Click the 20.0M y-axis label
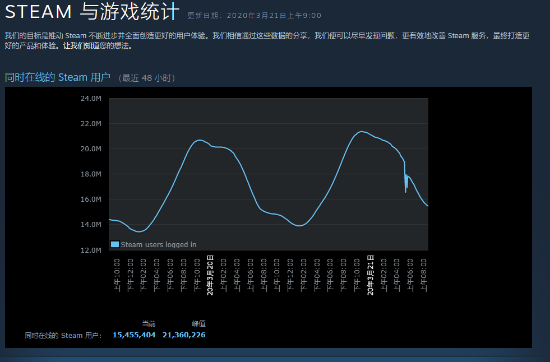The width and height of the screenshot is (550, 362). click(x=91, y=149)
